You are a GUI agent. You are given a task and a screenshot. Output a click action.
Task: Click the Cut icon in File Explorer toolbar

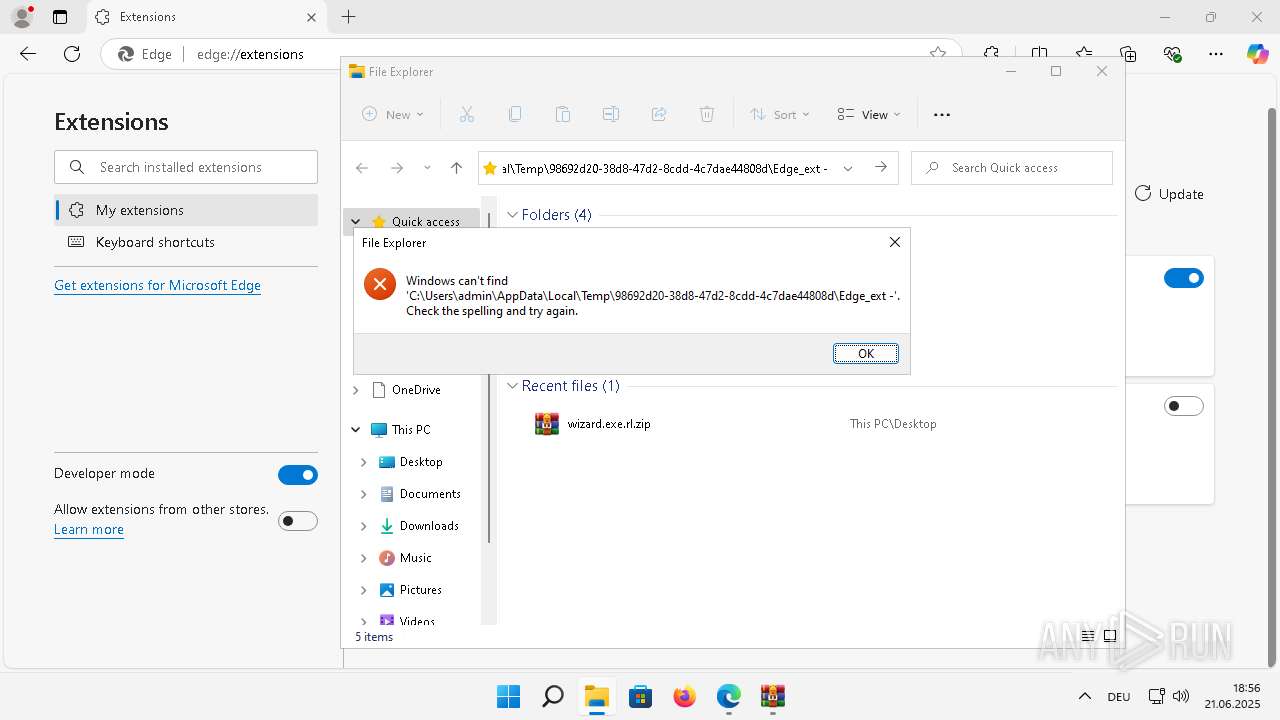pyautogui.click(x=466, y=114)
